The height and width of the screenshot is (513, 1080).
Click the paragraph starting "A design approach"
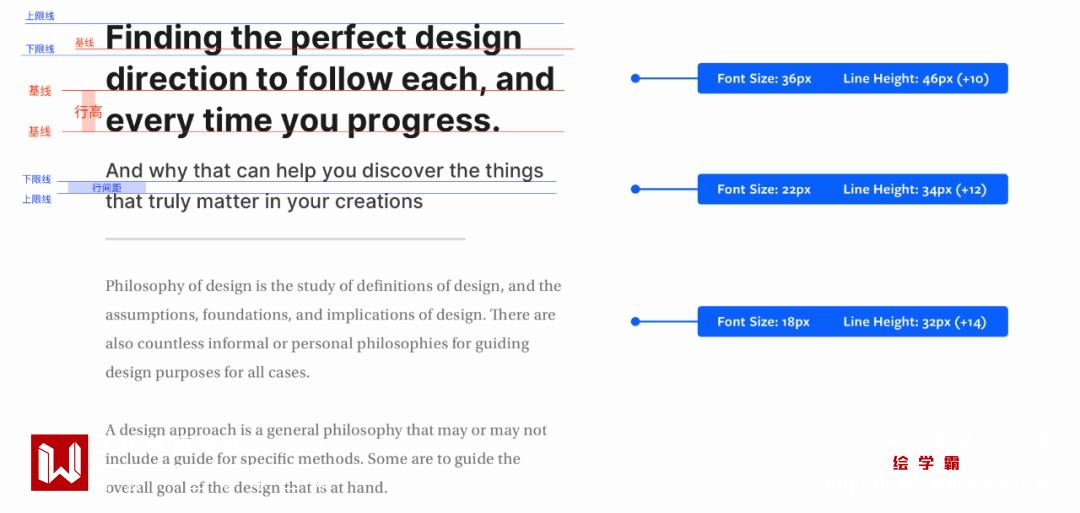coord(326,459)
